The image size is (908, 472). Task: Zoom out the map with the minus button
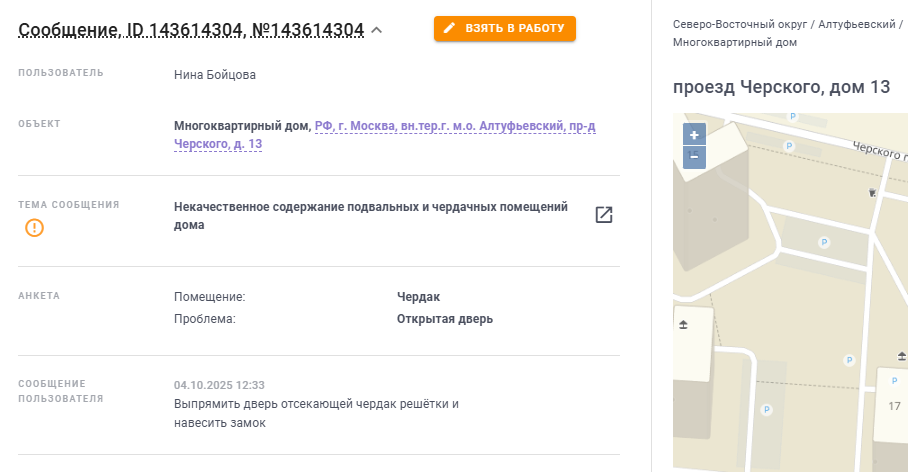coord(694,156)
